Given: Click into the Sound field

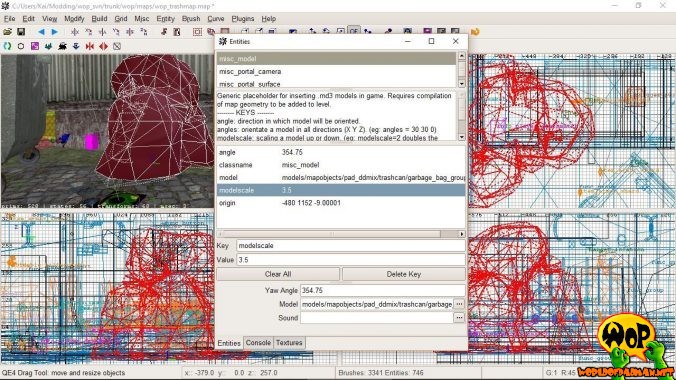Looking at the screenshot, I should point(376,318).
